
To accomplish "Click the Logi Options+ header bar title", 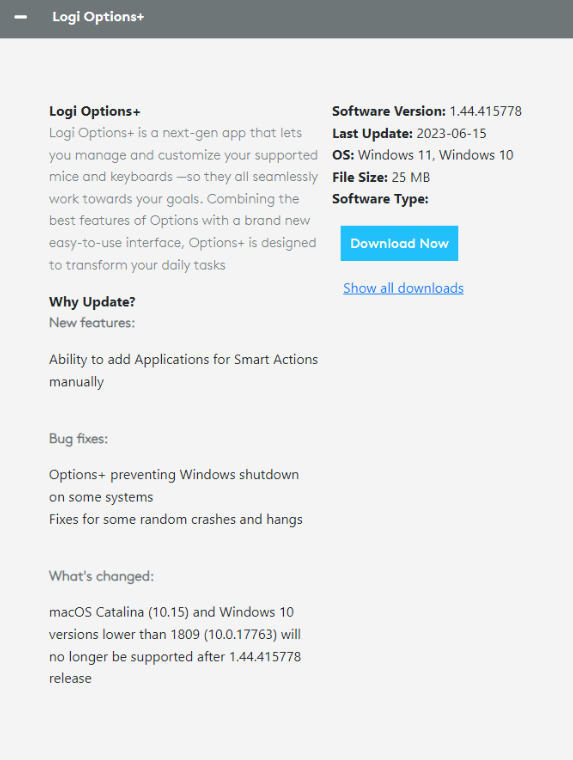I will click(98, 17).
